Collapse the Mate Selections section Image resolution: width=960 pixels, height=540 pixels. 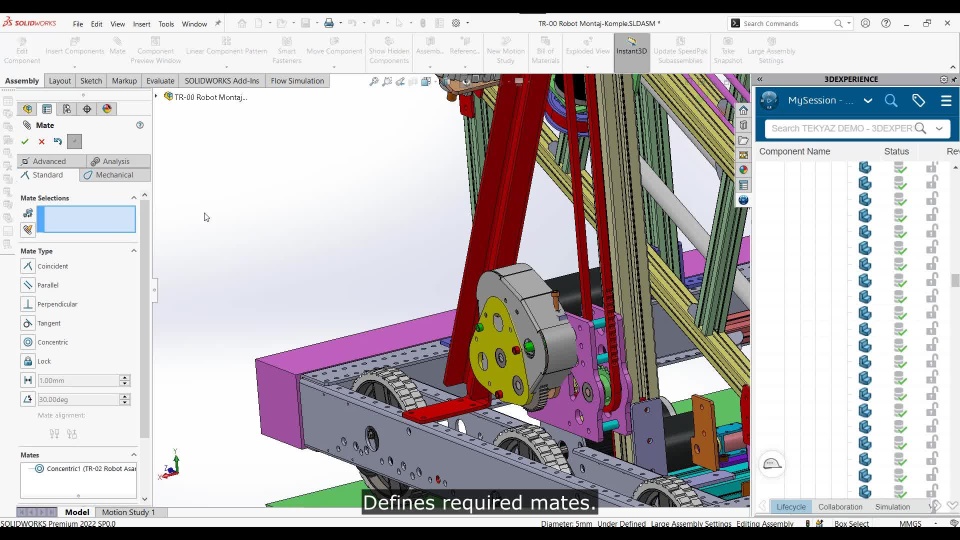click(133, 198)
